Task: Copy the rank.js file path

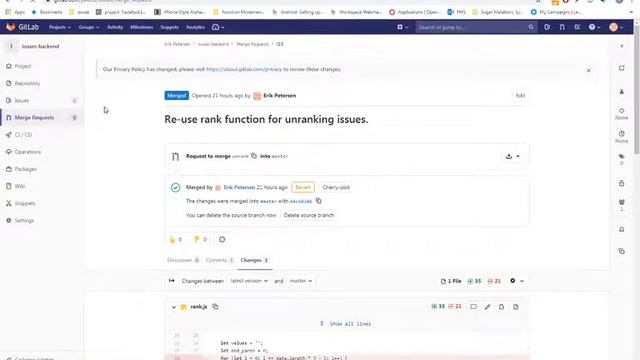Action: click(215, 307)
